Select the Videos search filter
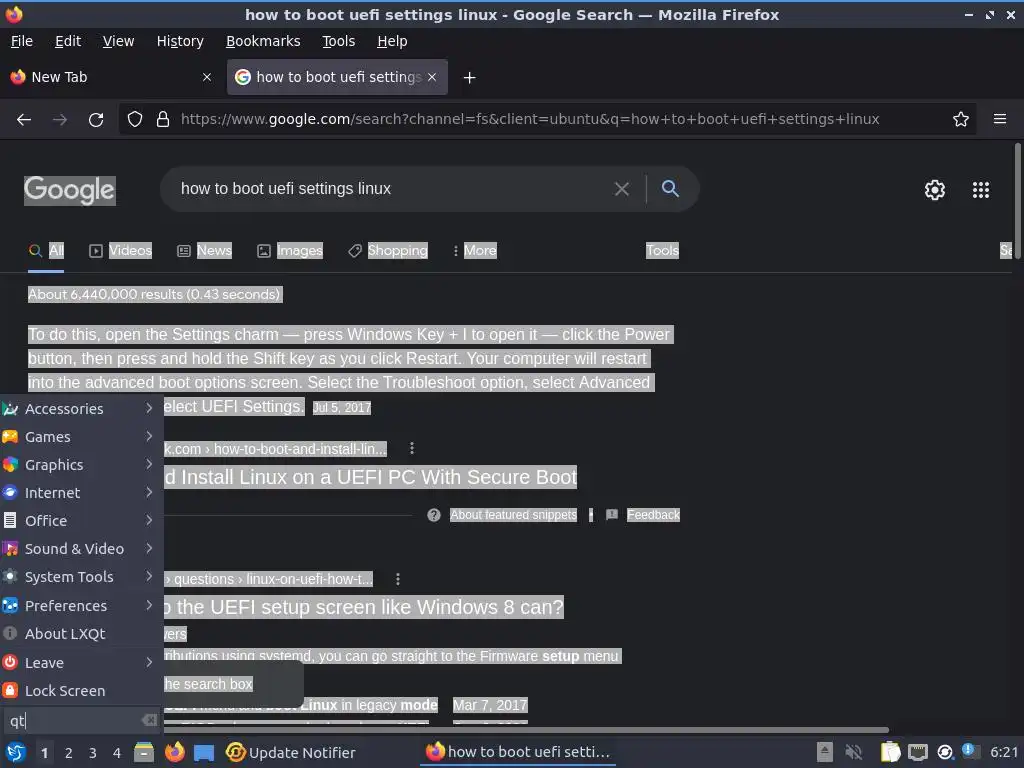Image resolution: width=1024 pixels, height=768 pixels. click(121, 251)
